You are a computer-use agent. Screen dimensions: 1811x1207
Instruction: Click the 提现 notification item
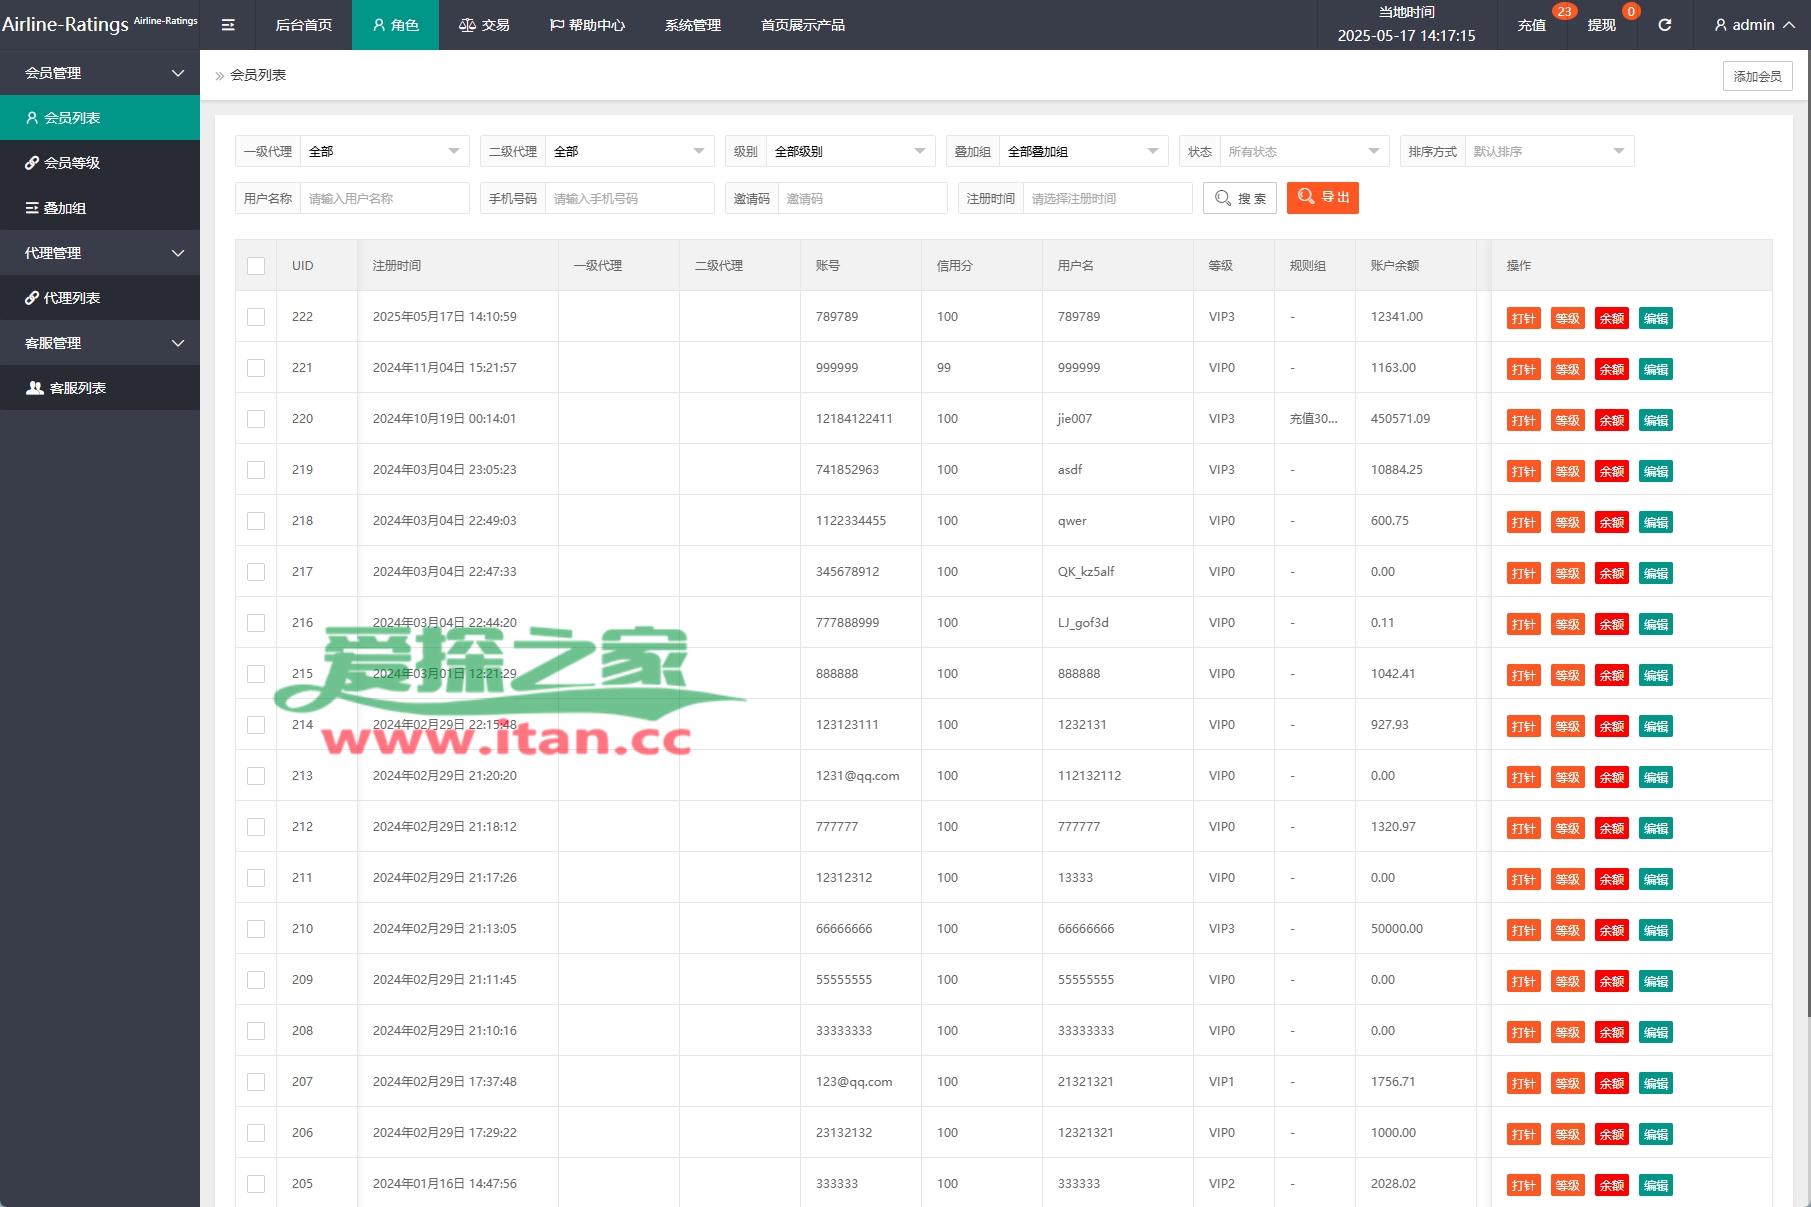pos(1601,25)
